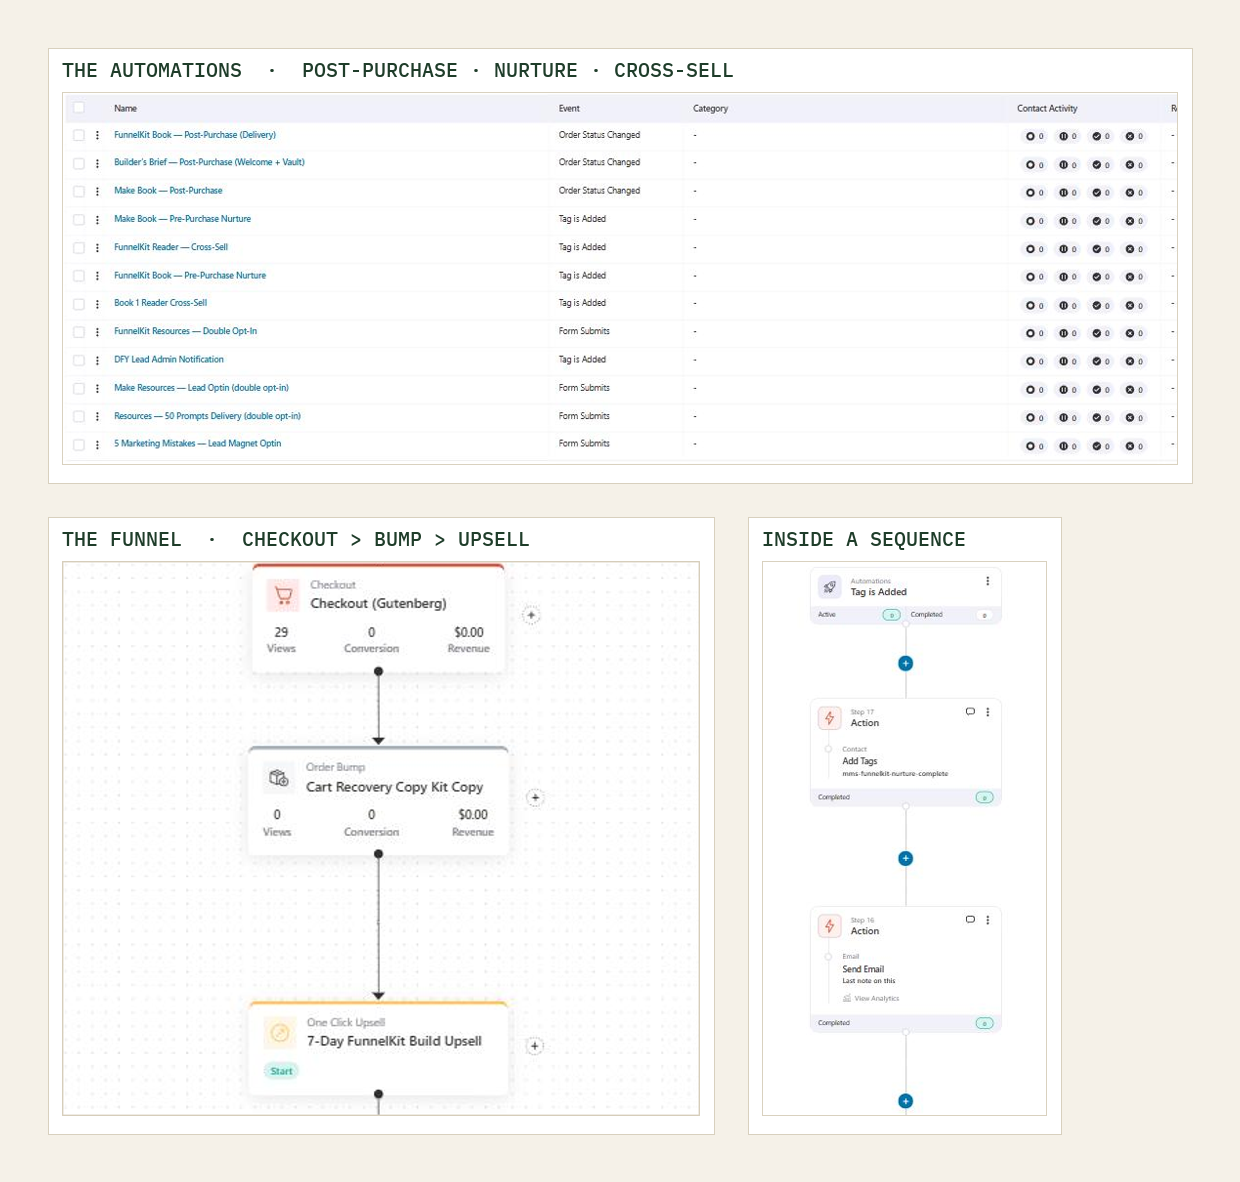
Task: Select the Make Book — Pre-Purchase Nurture checkbox
Action: (79, 219)
